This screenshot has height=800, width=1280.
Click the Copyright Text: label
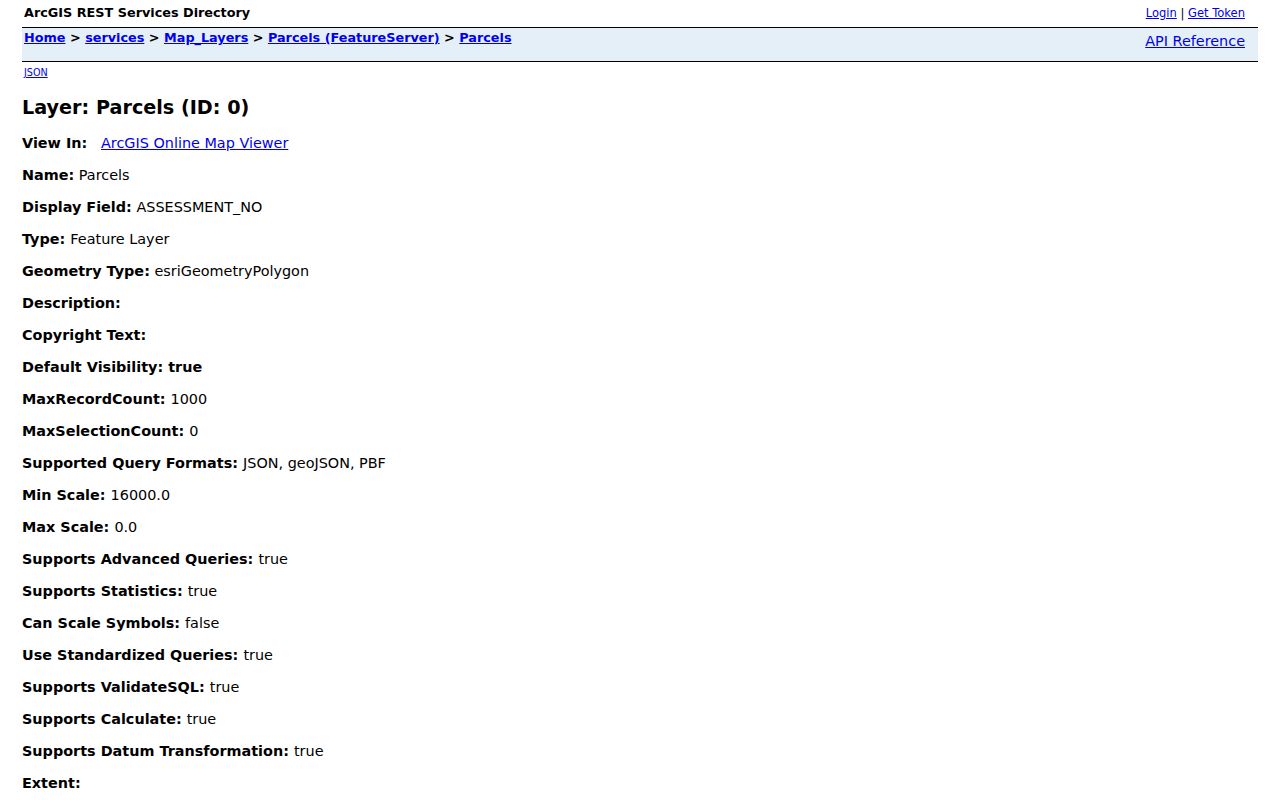[84, 335]
